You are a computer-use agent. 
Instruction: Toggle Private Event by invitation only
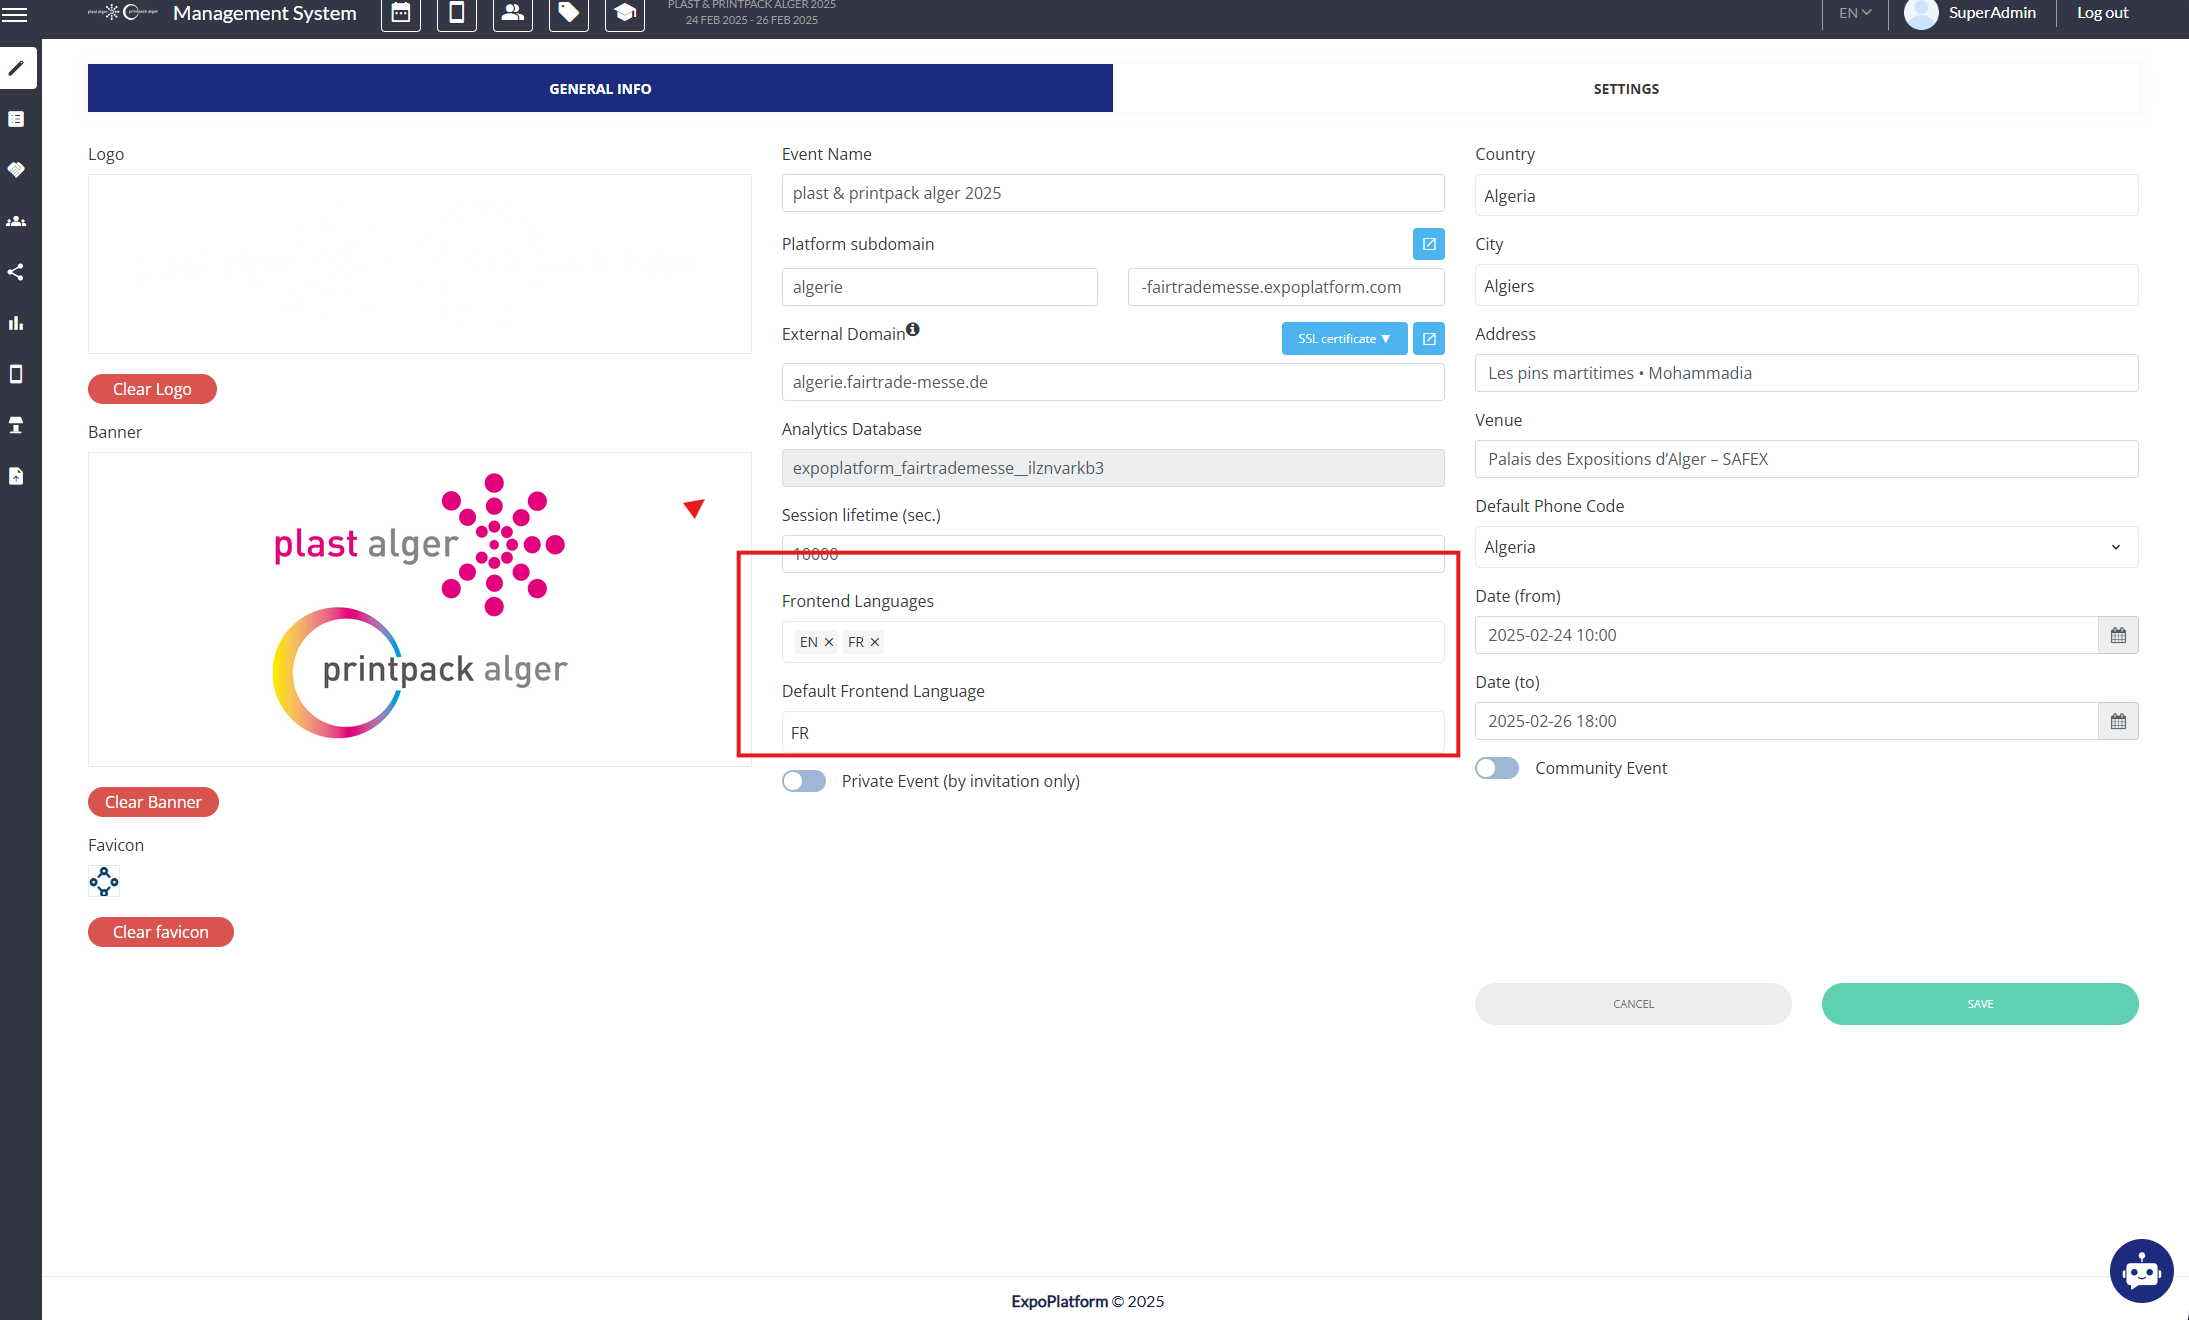tap(804, 781)
